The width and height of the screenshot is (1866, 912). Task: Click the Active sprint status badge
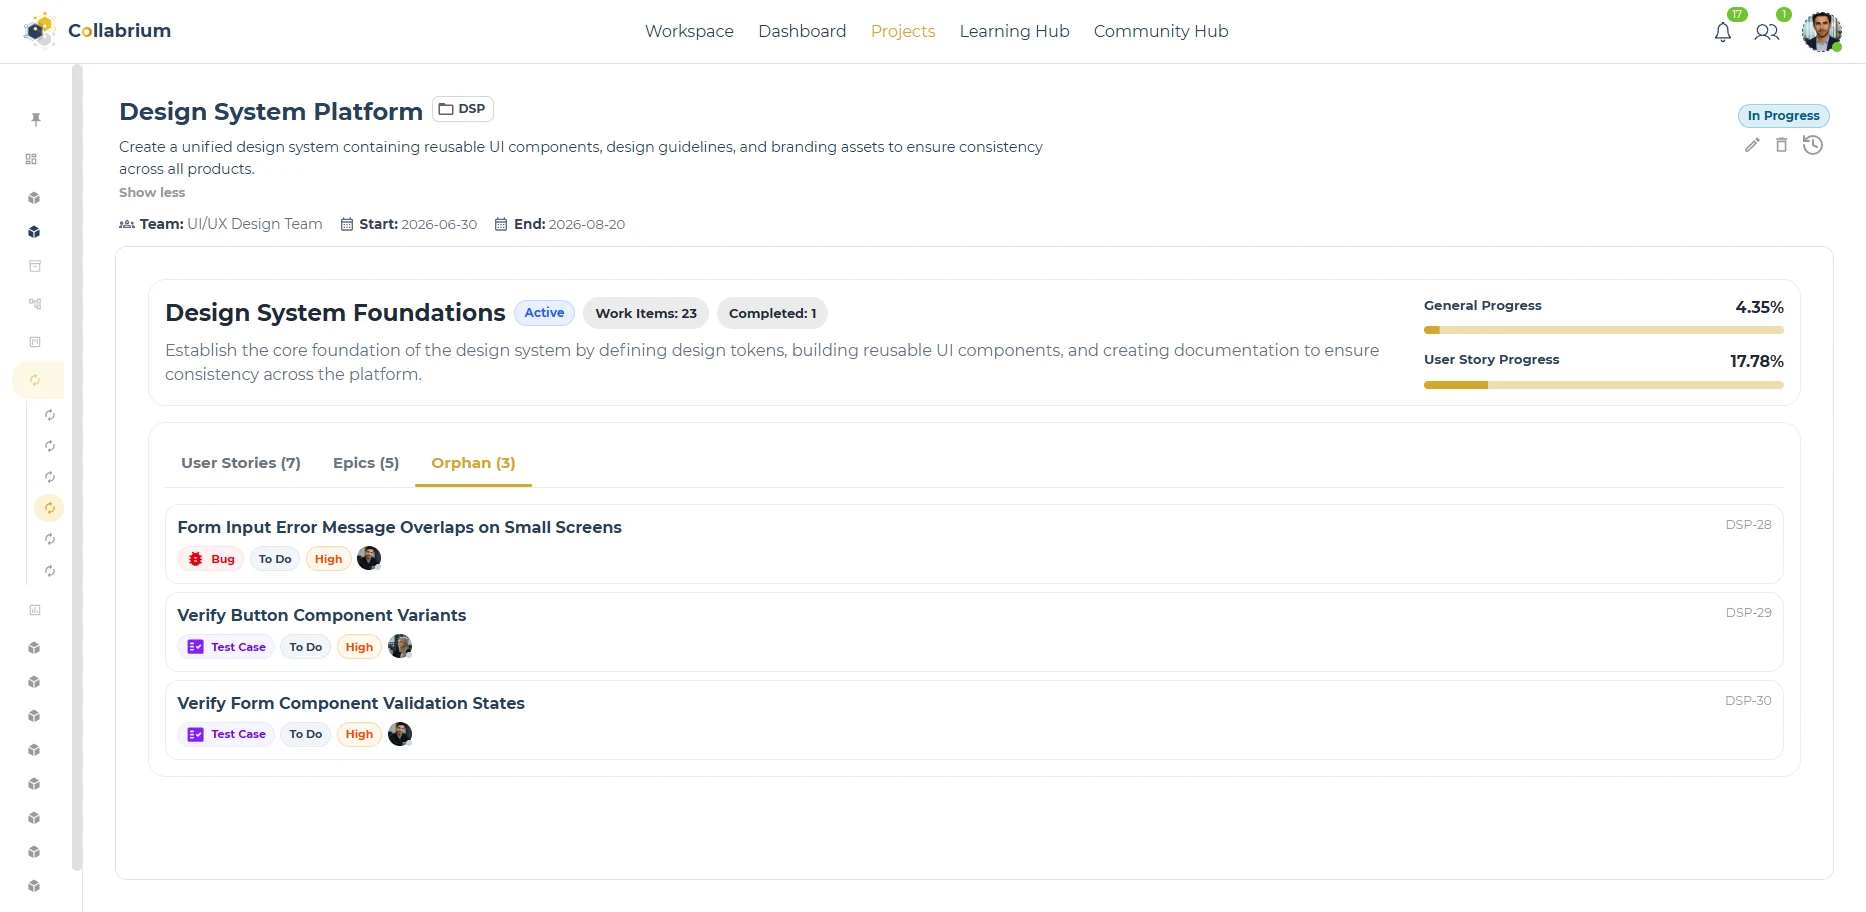pyautogui.click(x=544, y=313)
